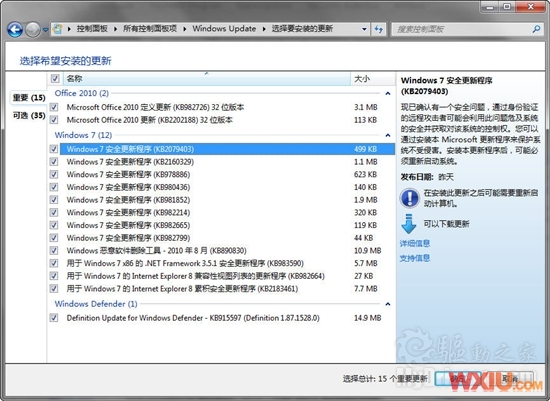Switch to the 可选 (35) optional tab
This screenshot has height=401, width=550.
pos(29,115)
